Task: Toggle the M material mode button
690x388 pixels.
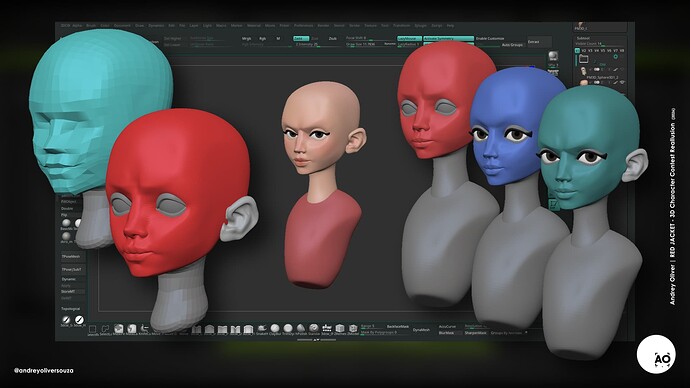Action: pos(278,38)
